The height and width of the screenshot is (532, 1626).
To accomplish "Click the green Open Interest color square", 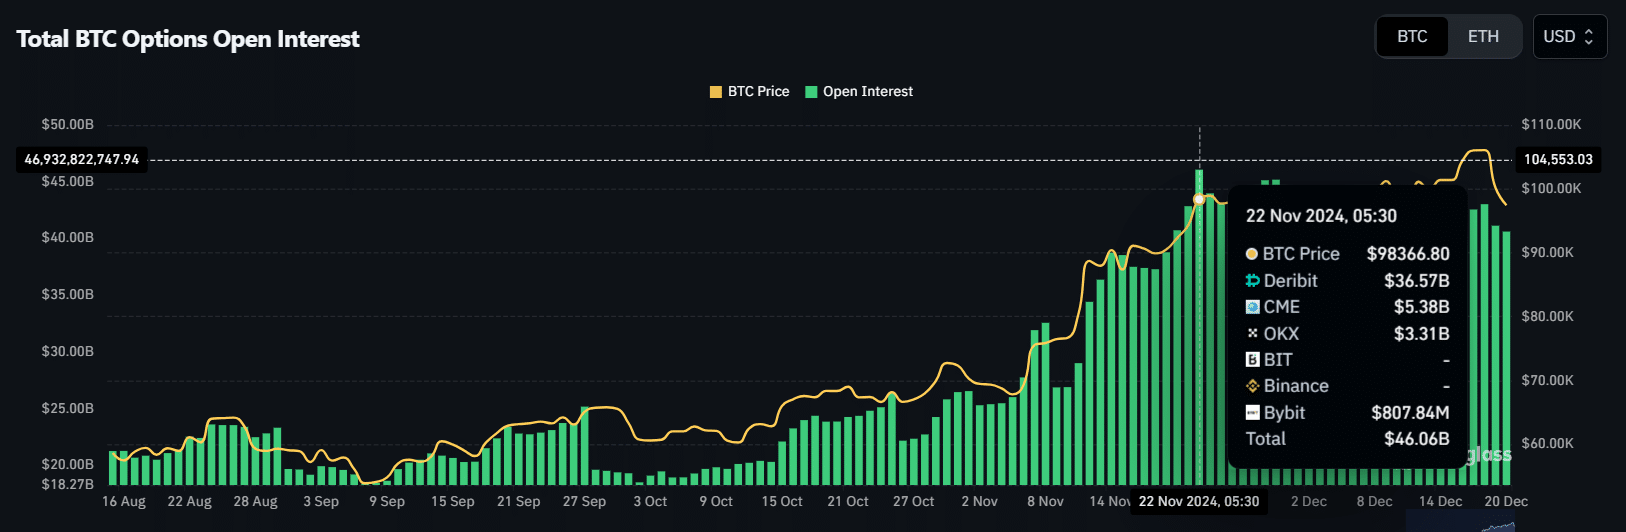I will pos(811,92).
